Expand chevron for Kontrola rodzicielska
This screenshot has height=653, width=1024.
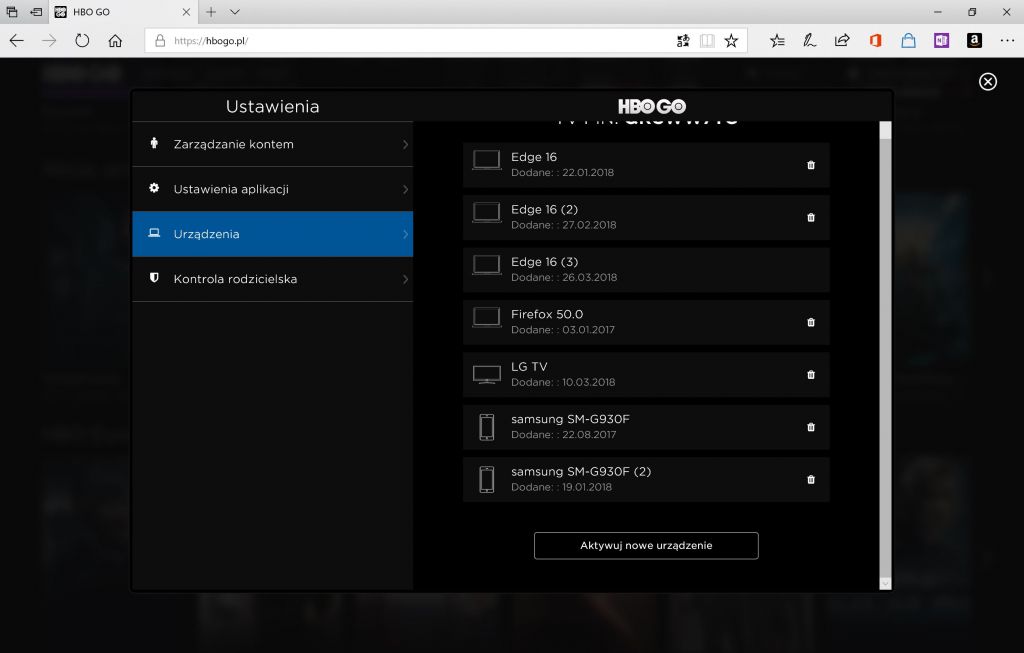point(405,279)
